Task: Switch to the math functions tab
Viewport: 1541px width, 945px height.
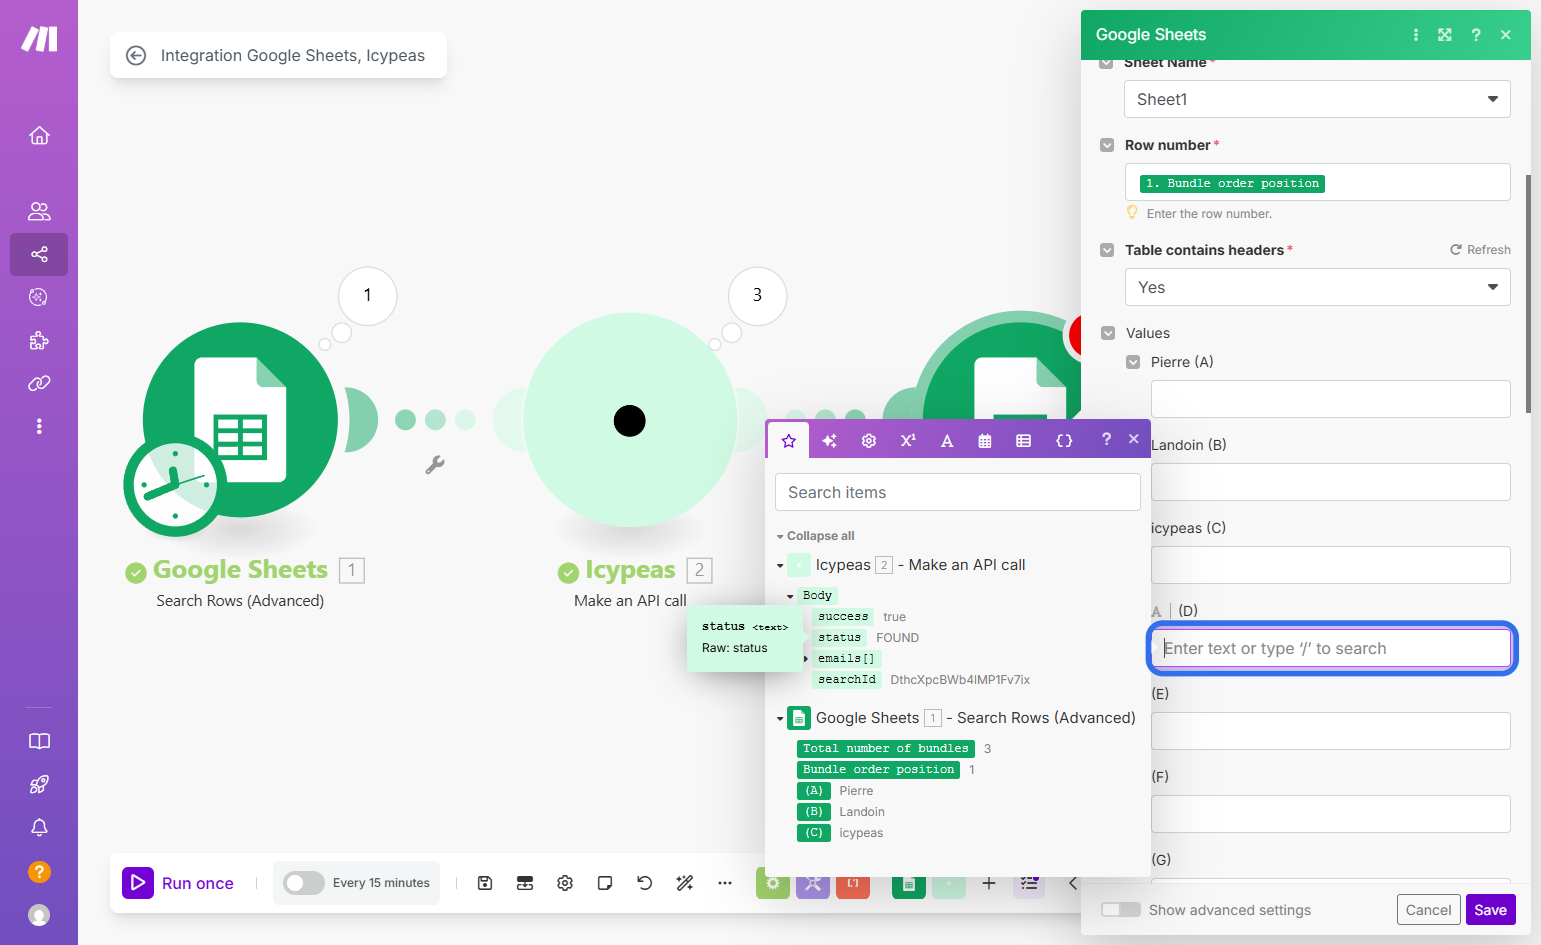Action: 908,440
